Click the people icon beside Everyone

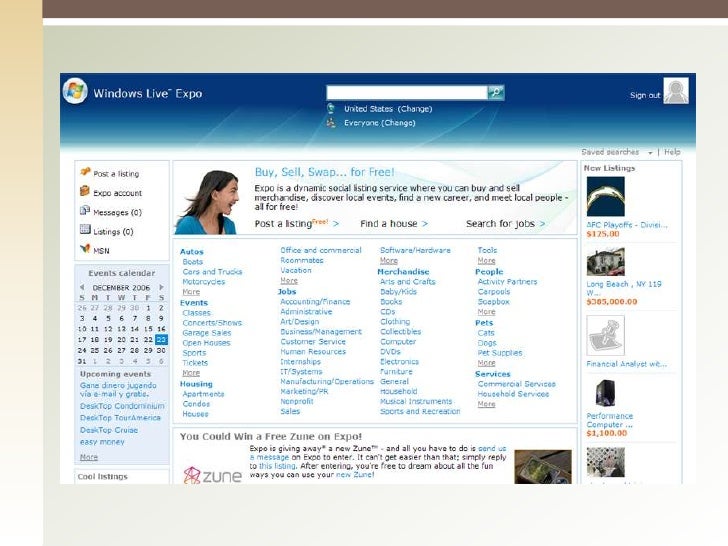click(x=331, y=123)
